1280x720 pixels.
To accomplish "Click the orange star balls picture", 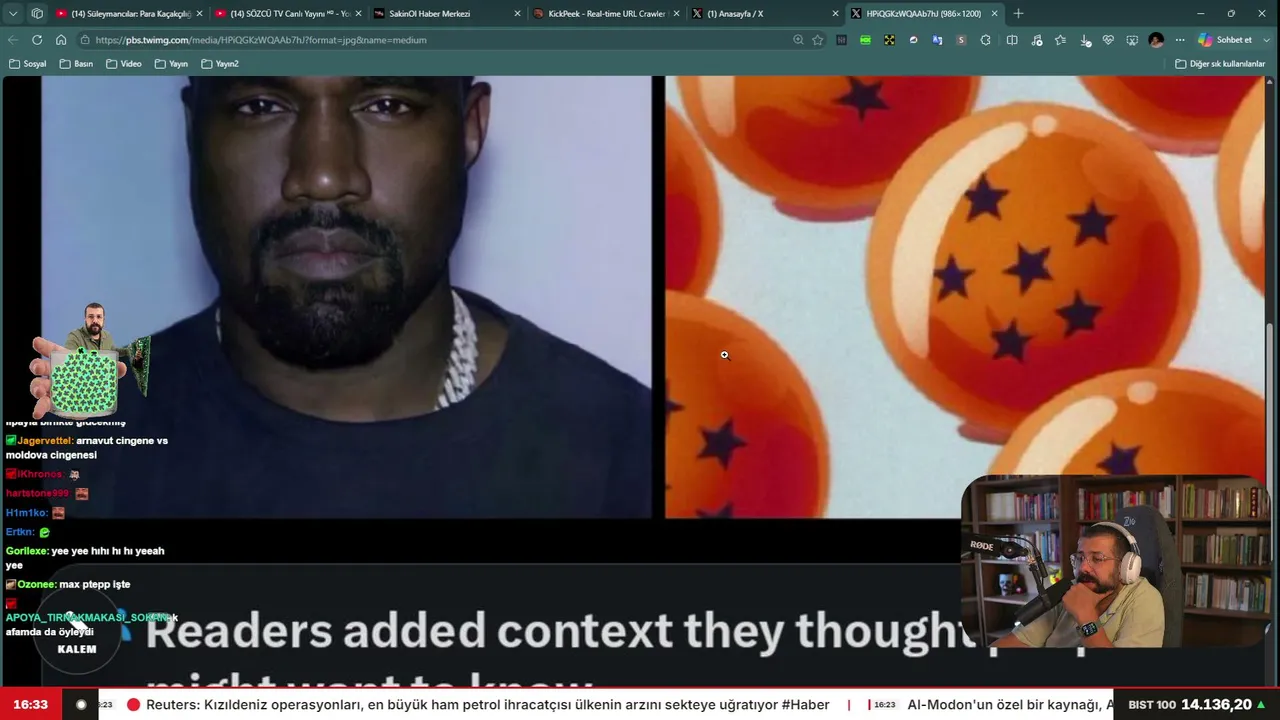I will pos(965,297).
